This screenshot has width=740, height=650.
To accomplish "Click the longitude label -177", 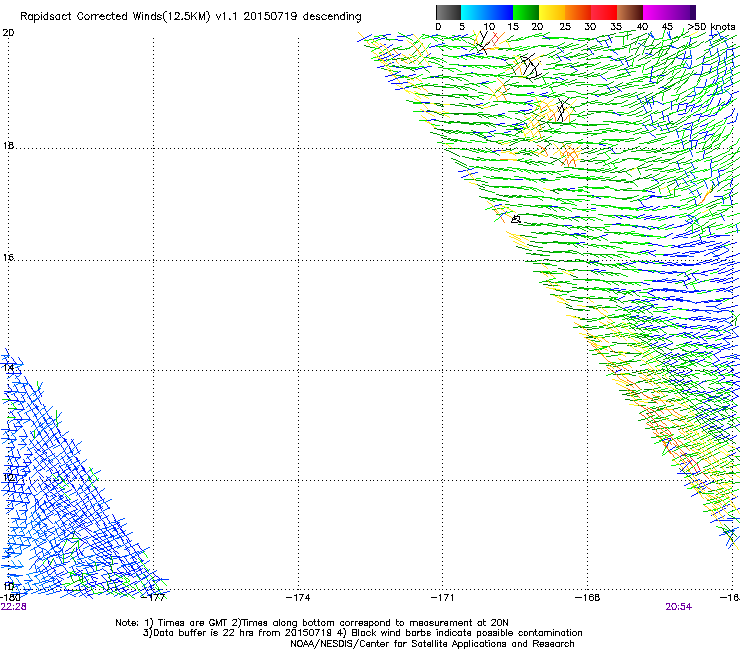I will pos(153,598).
